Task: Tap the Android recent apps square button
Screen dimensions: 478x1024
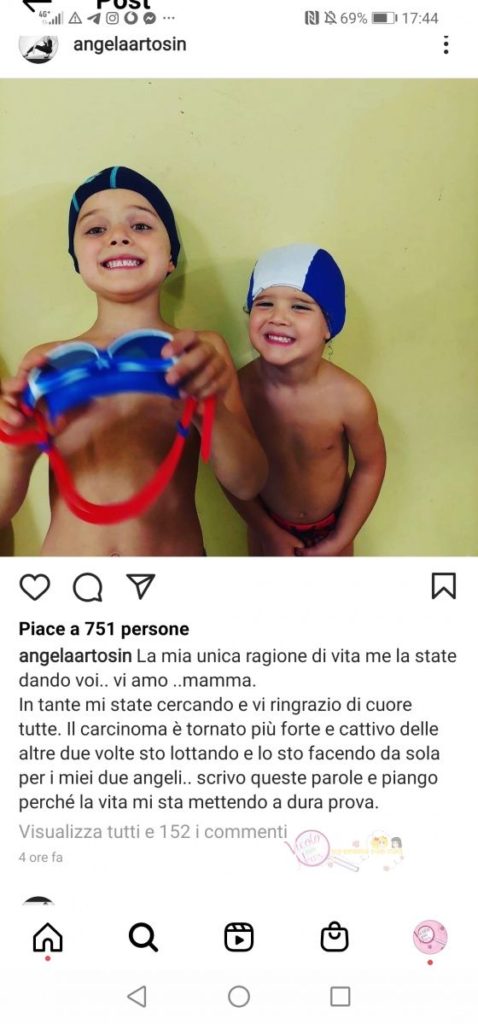Action: pos(340,996)
